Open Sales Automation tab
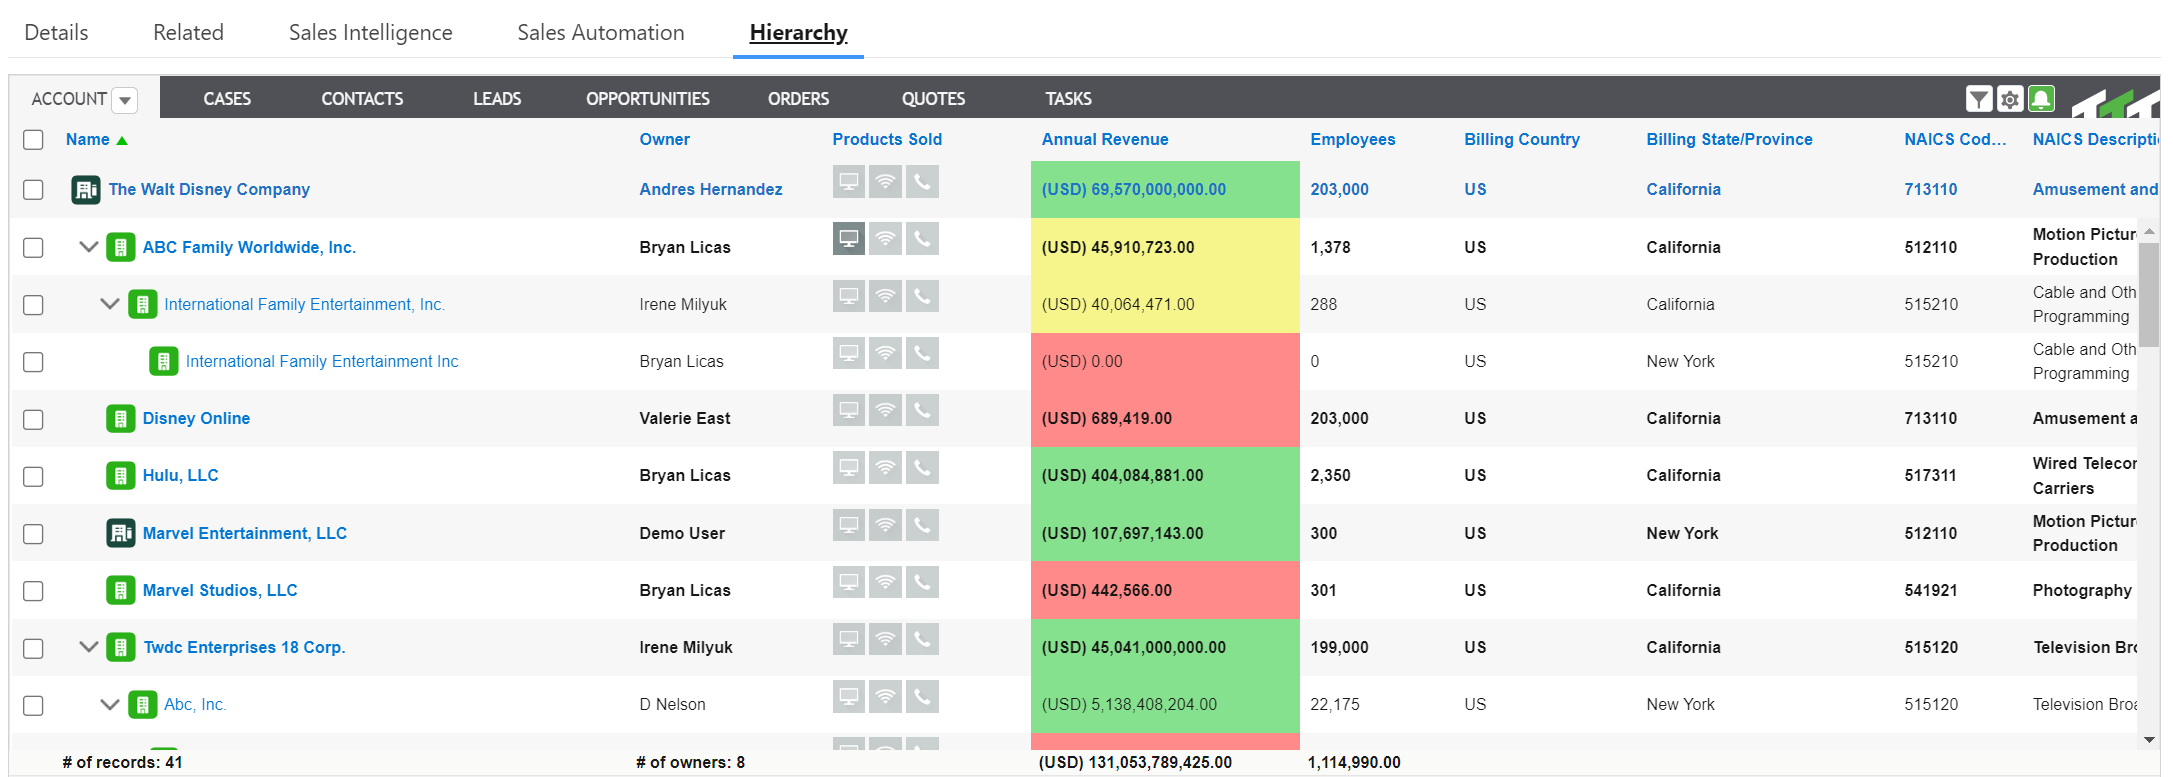The height and width of the screenshot is (777, 2173). click(601, 32)
